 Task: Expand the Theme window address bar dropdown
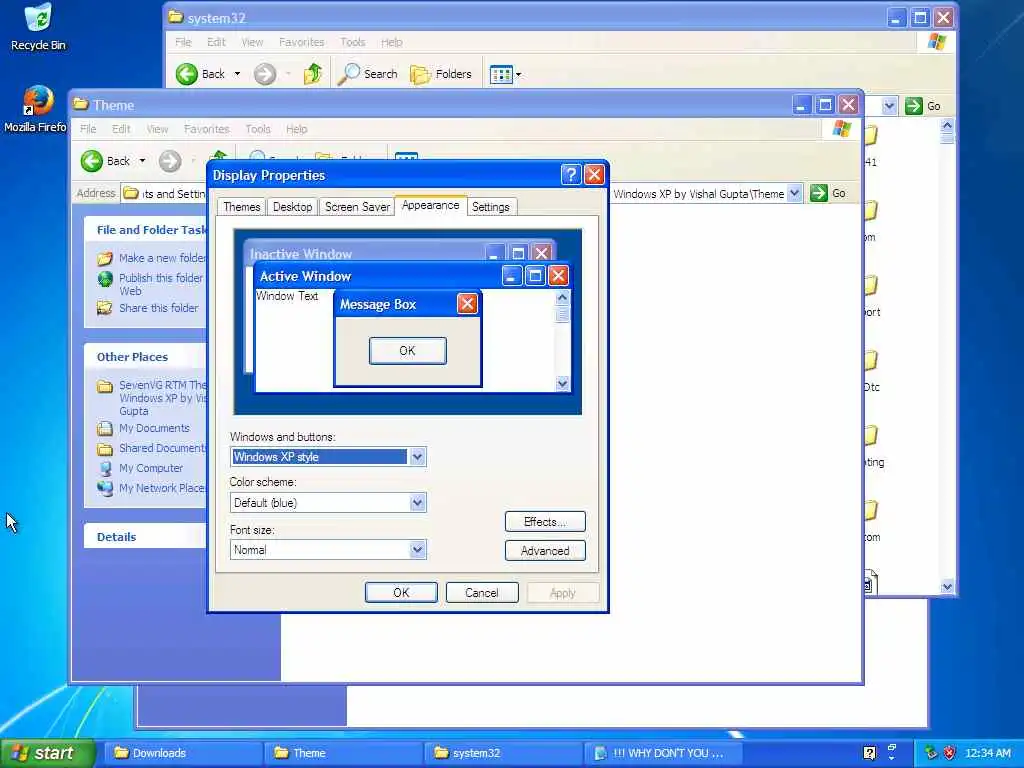(x=795, y=193)
